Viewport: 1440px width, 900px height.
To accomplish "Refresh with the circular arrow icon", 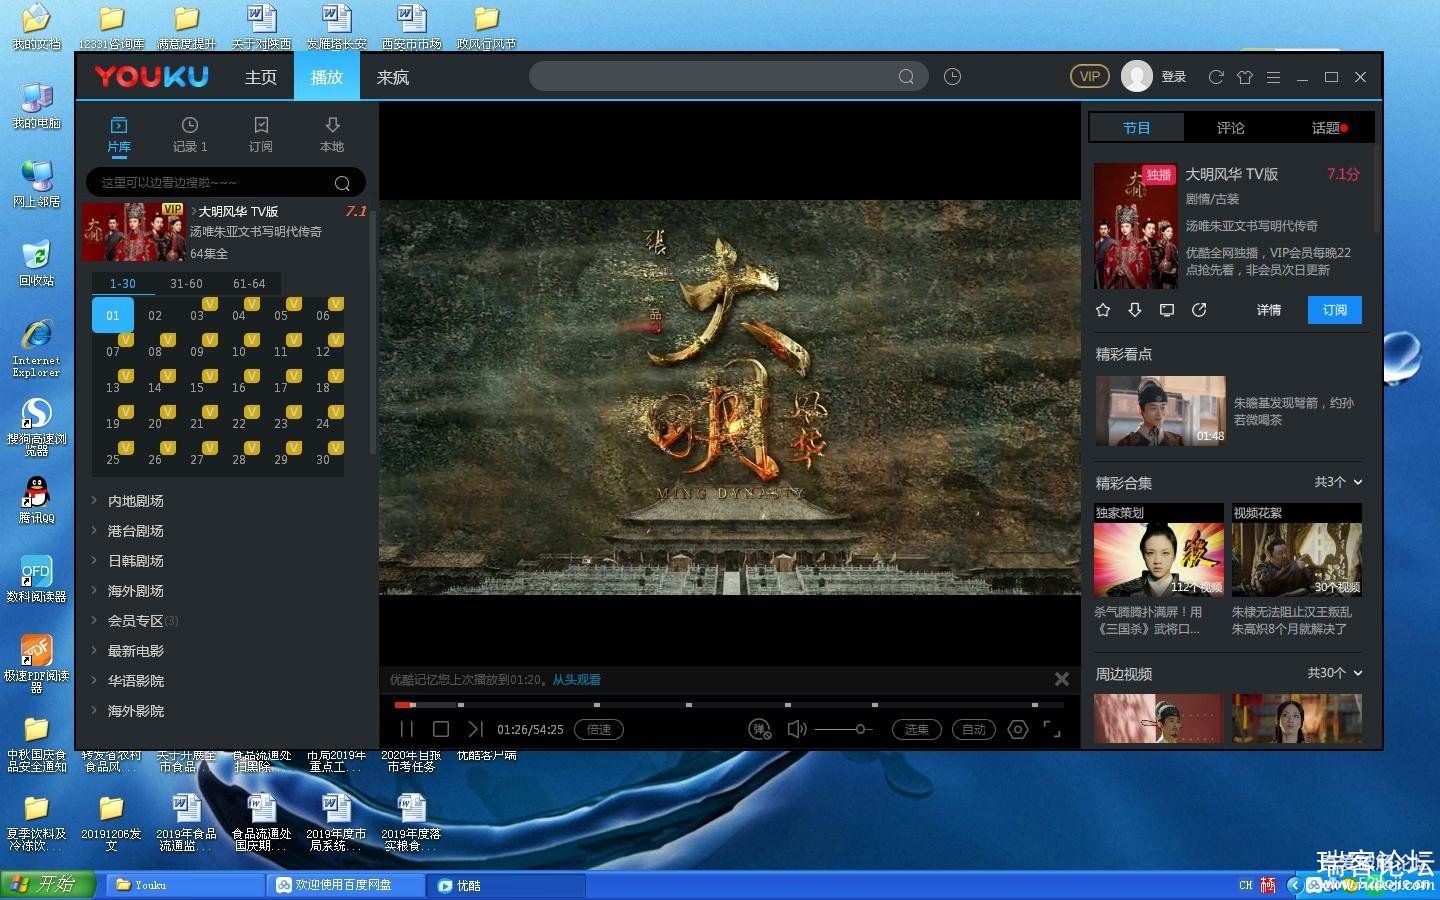I will tap(1216, 77).
